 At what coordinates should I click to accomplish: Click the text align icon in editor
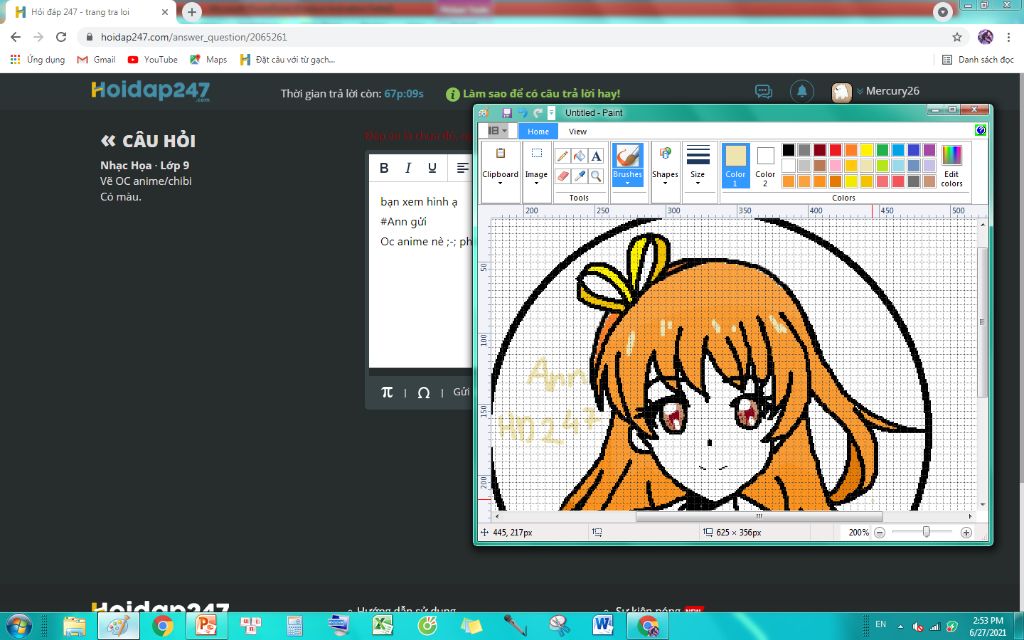point(462,168)
